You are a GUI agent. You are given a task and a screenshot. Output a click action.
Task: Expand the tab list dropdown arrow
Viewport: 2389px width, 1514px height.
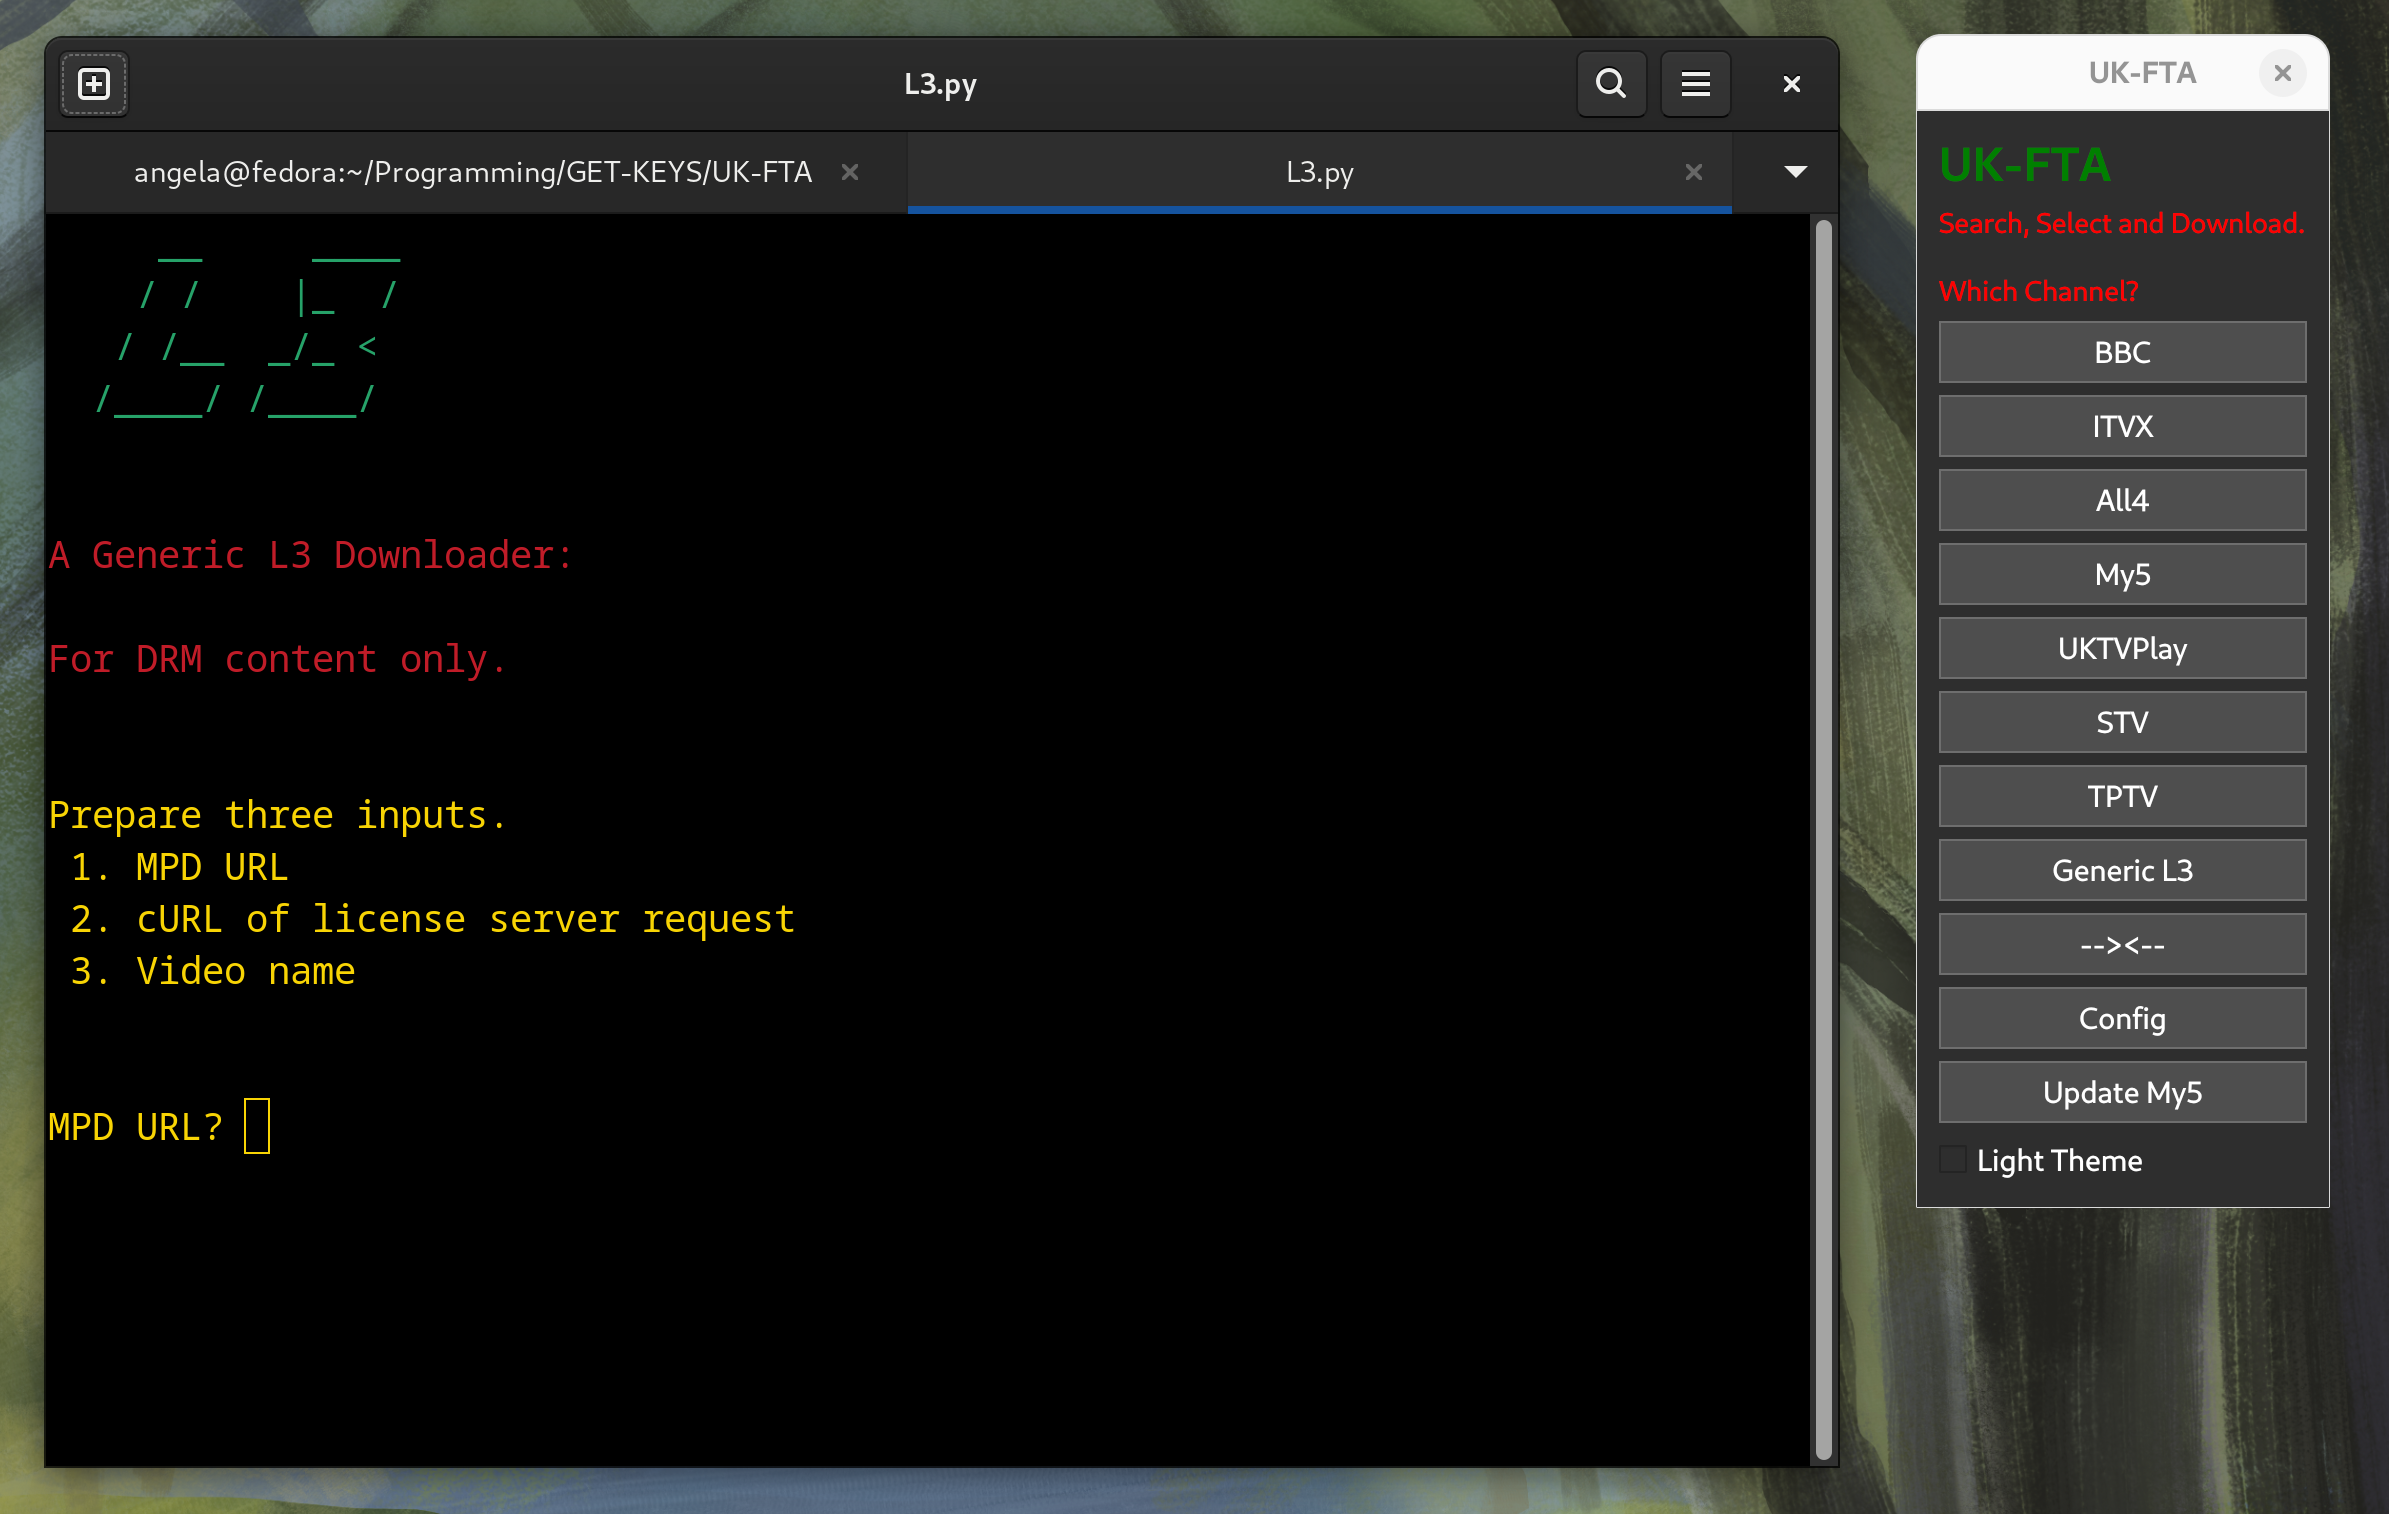[1795, 172]
